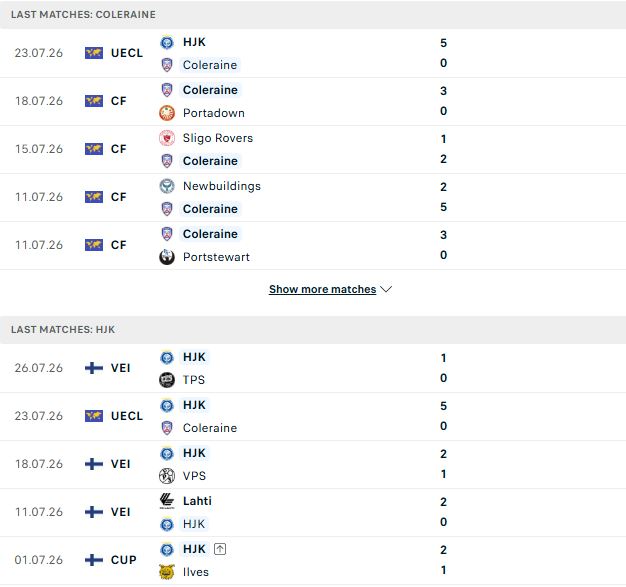Click the VPS club logo
The image size is (626, 587).
coord(167,476)
